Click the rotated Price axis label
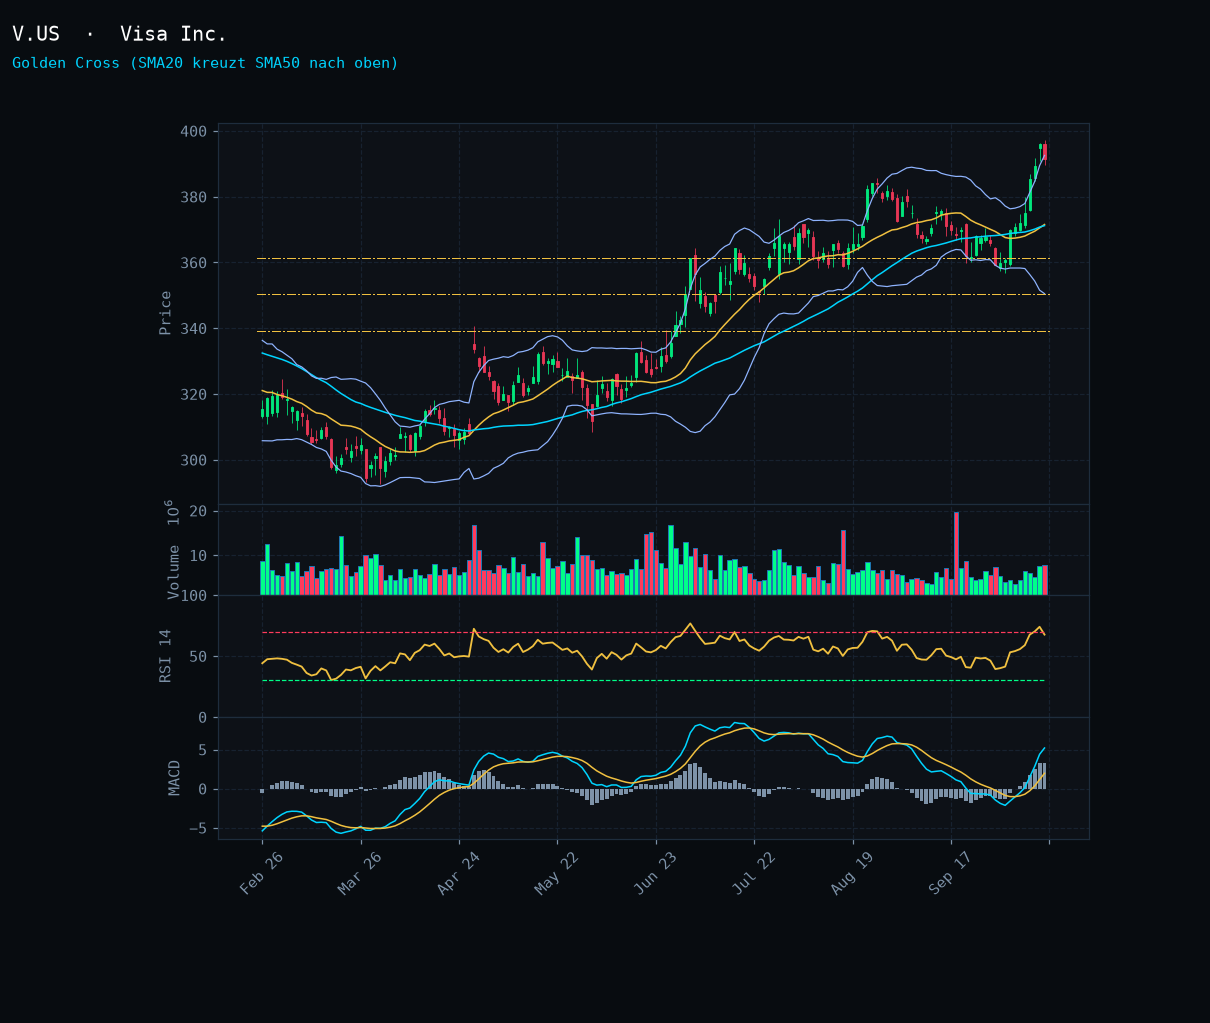Screen dimensions: 1210x1023 (166, 313)
